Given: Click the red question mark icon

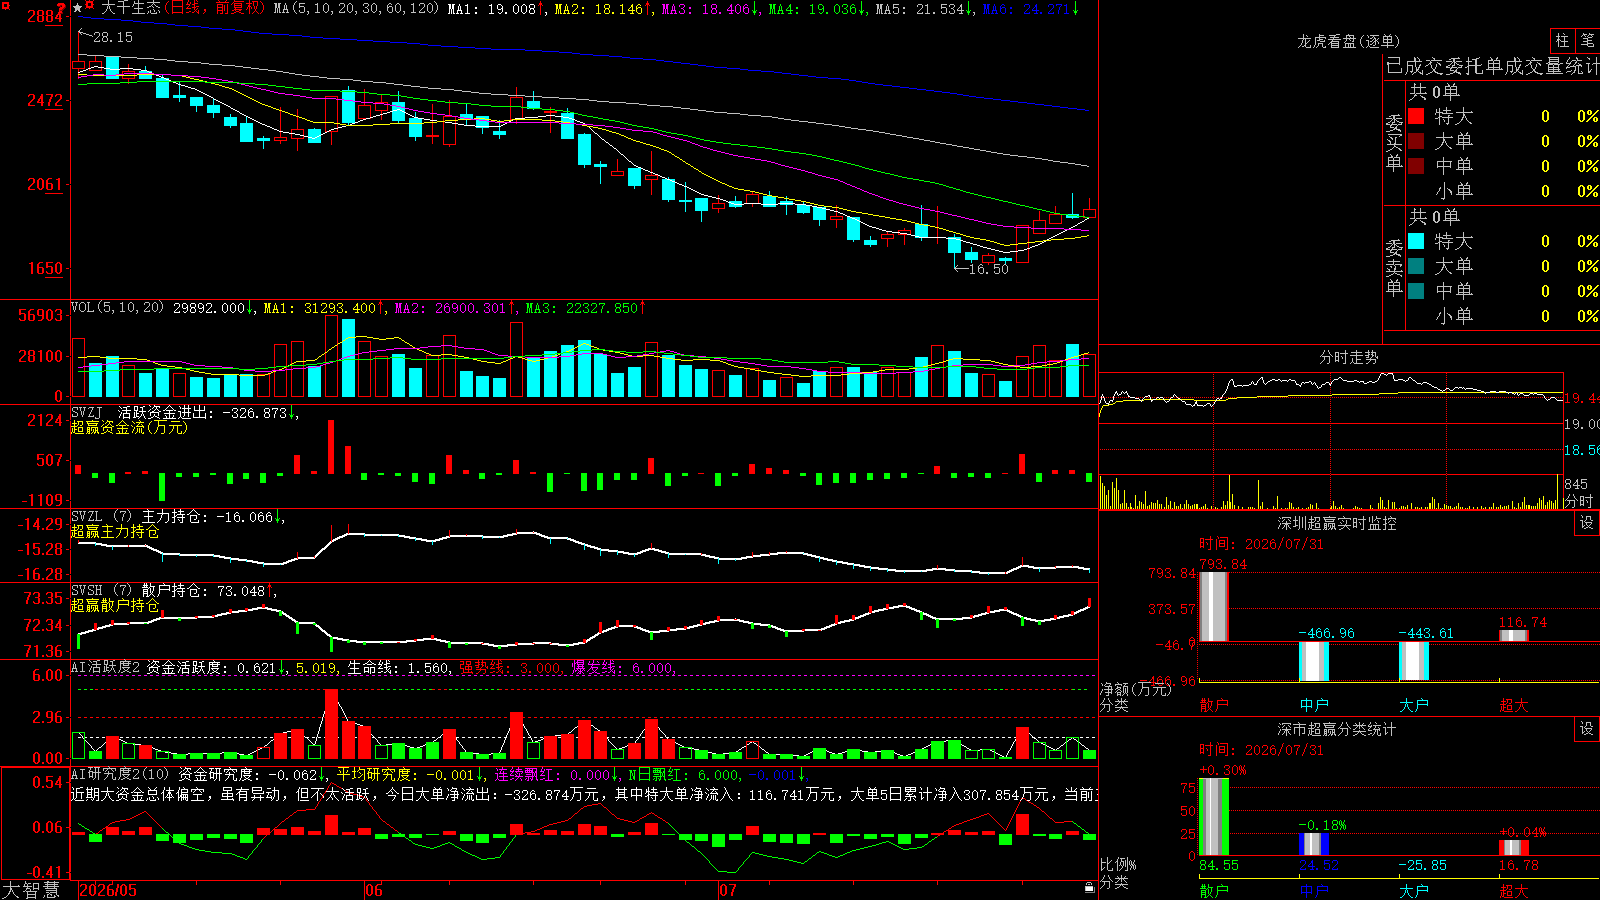Looking at the screenshot, I should [62, 7].
